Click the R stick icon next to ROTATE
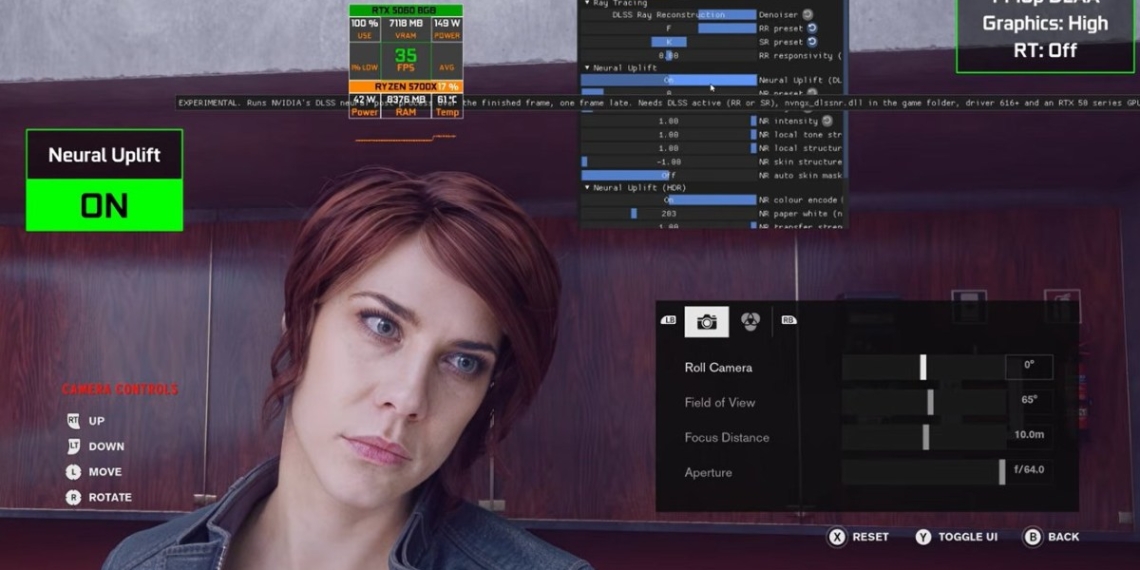This screenshot has width=1140, height=570. (73, 497)
